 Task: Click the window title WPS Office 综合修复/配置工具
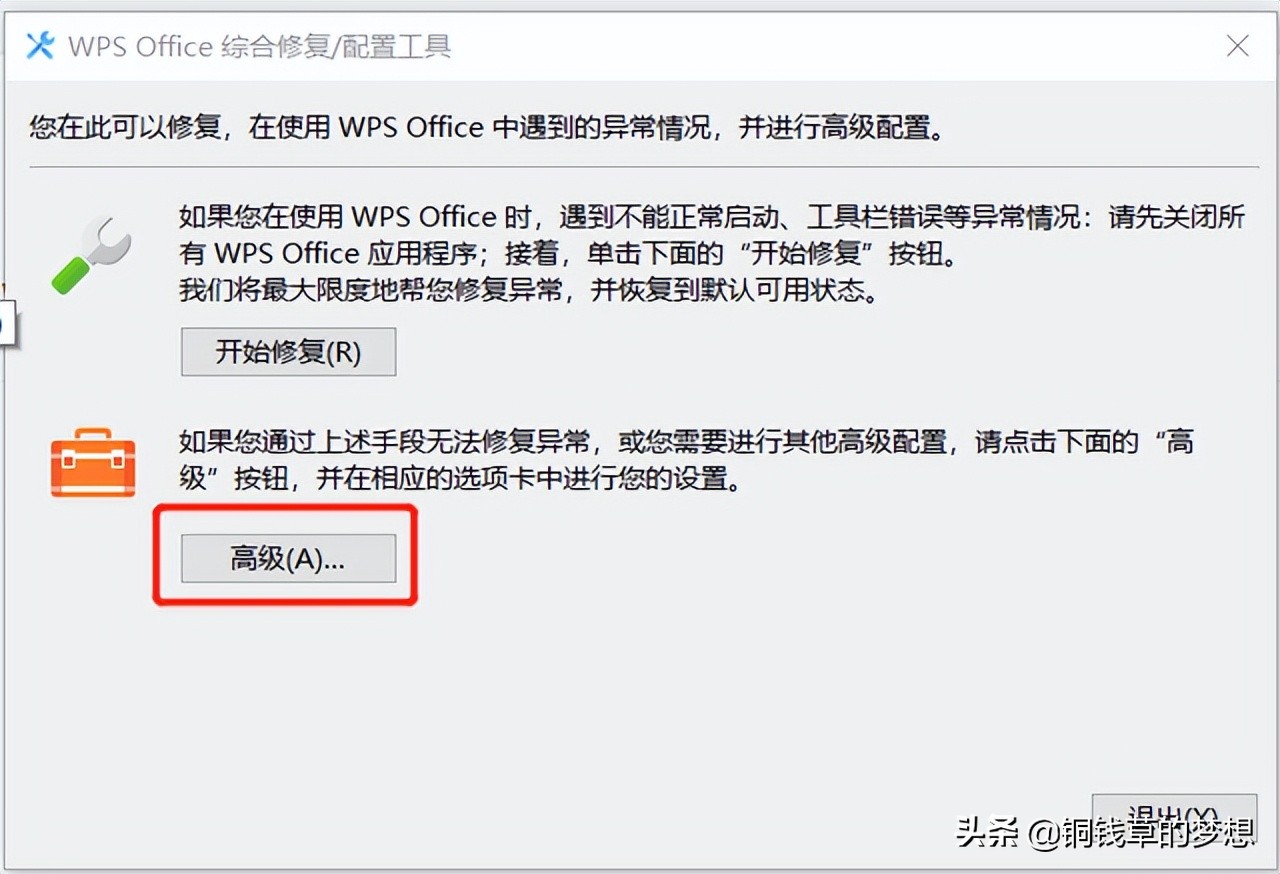(x=260, y=46)
